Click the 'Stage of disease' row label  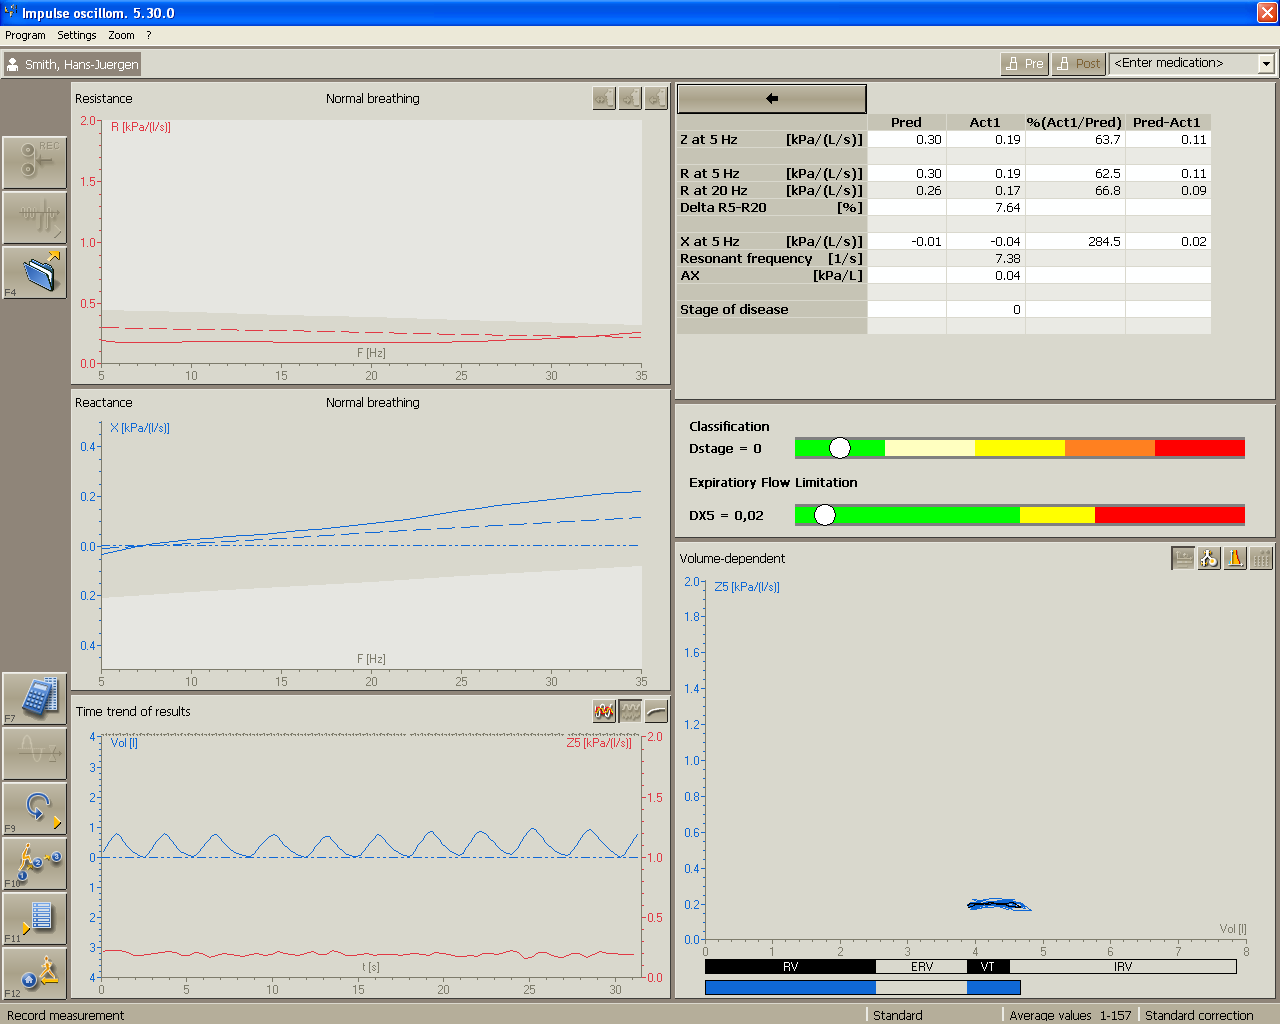click(x=734, y=310)
